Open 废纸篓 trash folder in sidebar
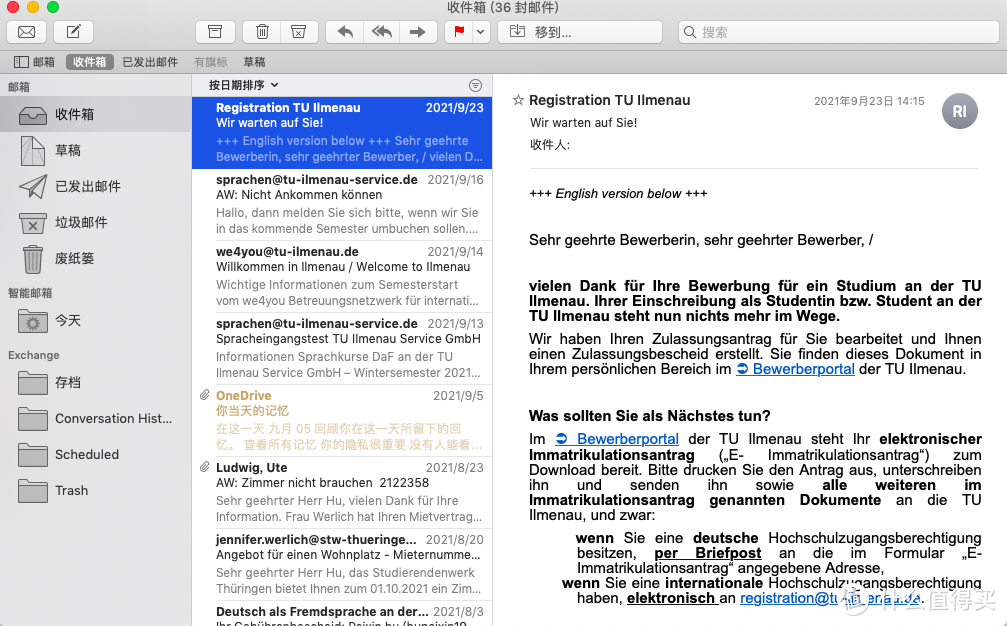1007x626 pixels. tap(96, 258)
